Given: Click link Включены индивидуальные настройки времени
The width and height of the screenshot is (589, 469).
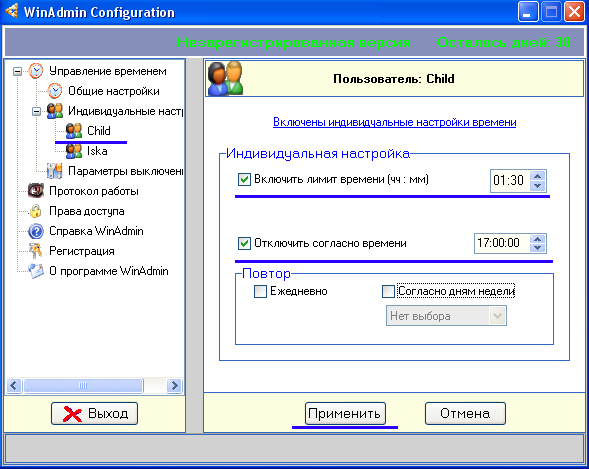Looking at the screenshot, I should 394,122.
